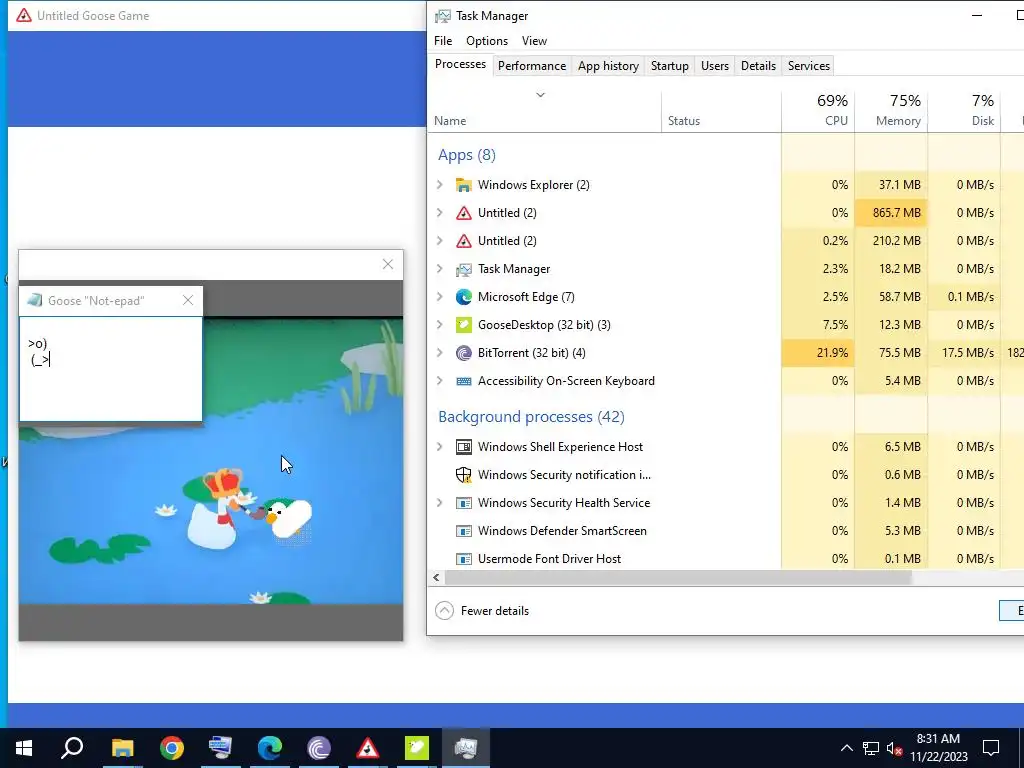Switch to the Performance tab

point(532,66)
